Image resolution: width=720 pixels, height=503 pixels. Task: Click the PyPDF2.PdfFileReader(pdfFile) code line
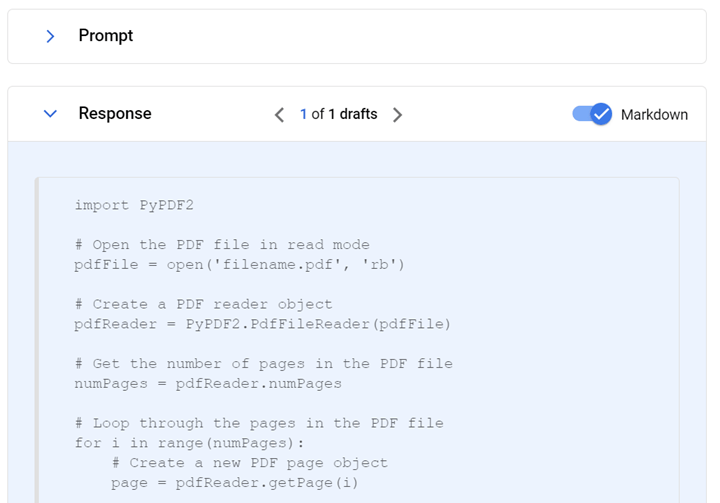262,324
